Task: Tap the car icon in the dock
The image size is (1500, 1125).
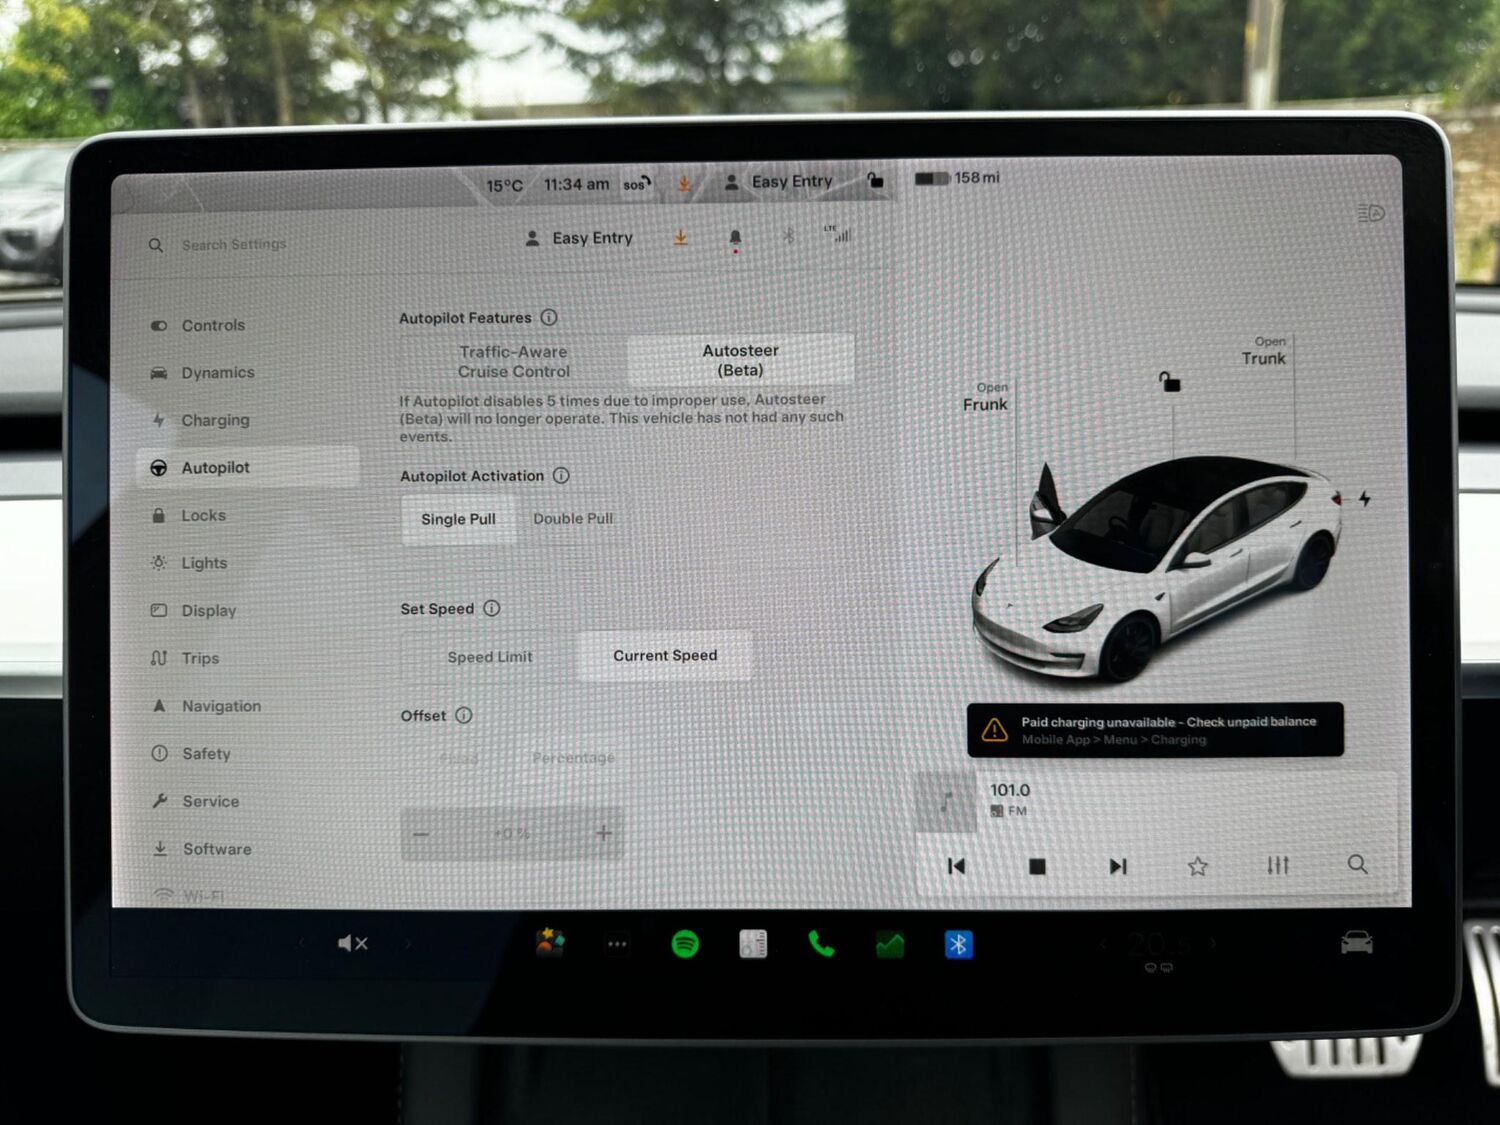Action: 1357,942
